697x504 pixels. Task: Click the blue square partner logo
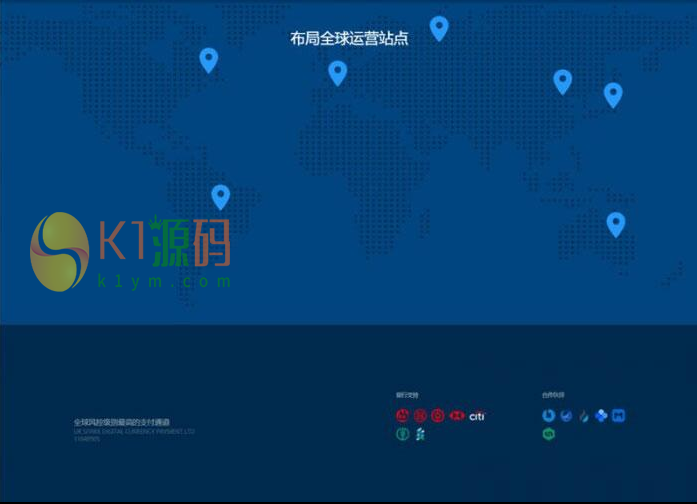[x=619, y=416]
